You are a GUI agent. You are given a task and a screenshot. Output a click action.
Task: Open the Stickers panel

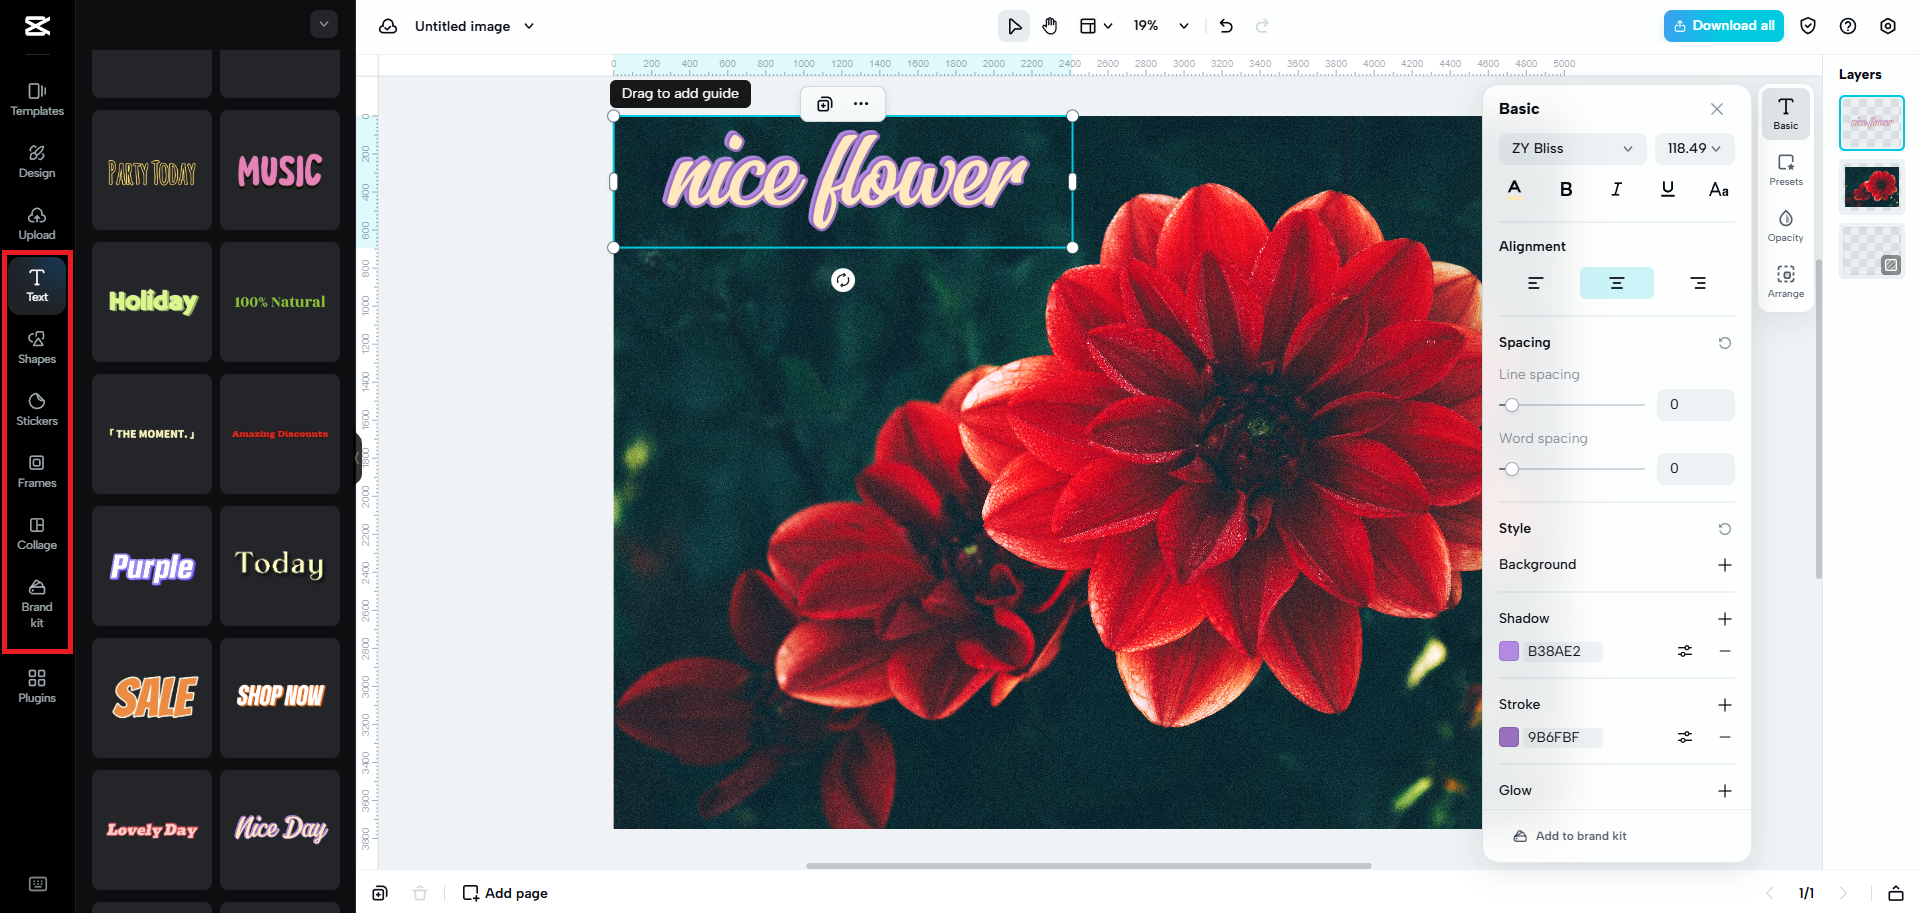[x=37, y=408]
